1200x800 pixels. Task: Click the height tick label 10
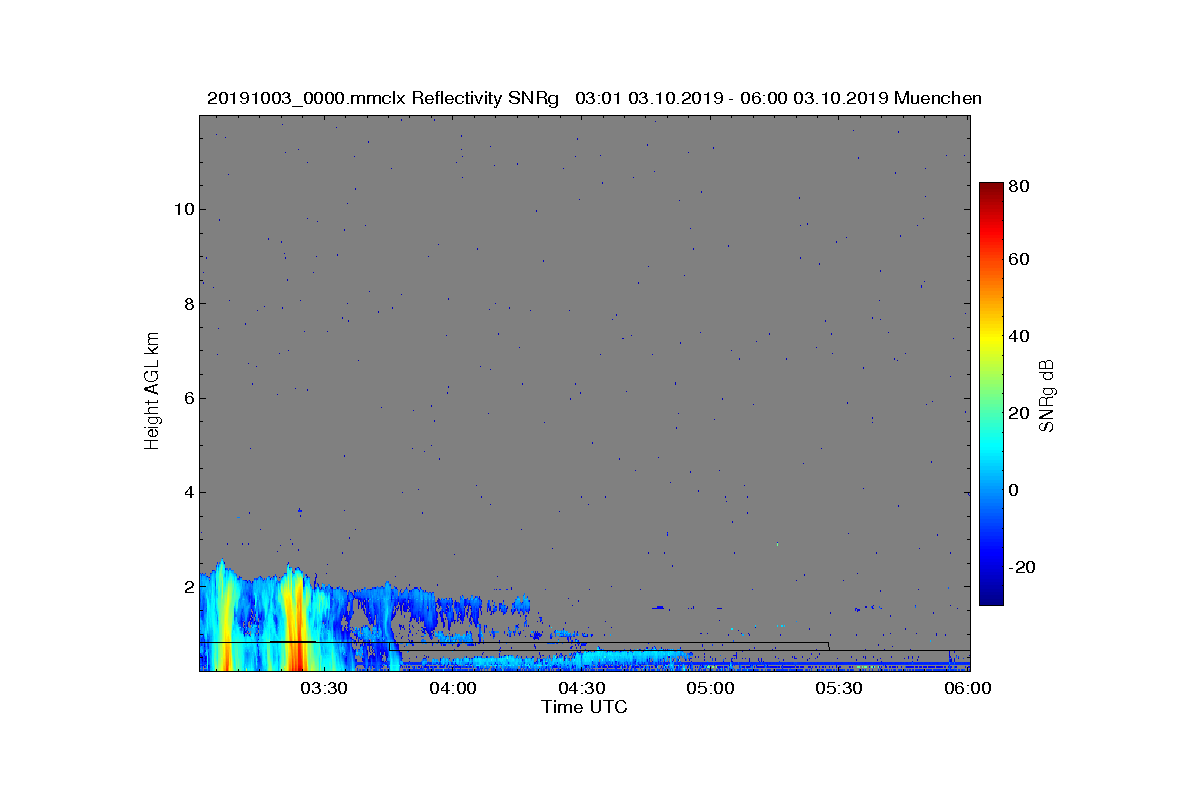click(182, 209)
